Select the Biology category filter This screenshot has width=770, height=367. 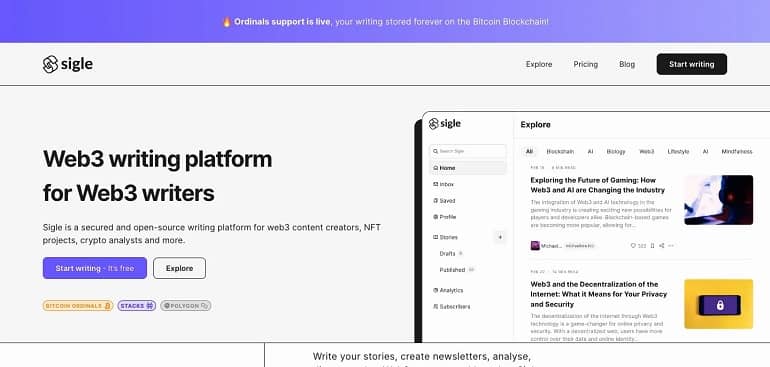616,152
